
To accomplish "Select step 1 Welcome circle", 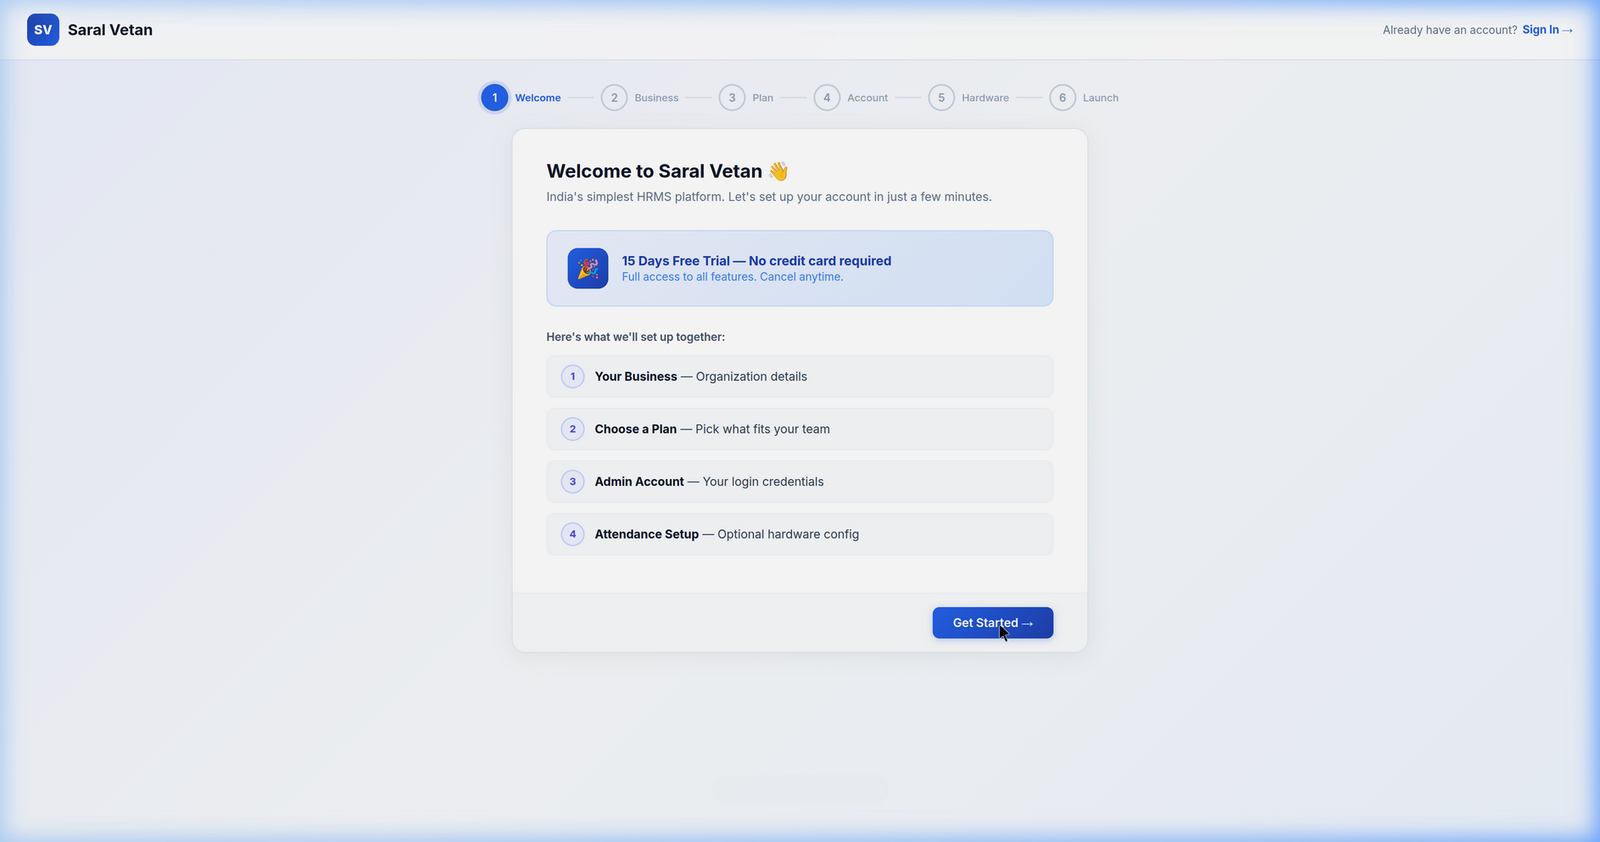I will click(494, 98).
